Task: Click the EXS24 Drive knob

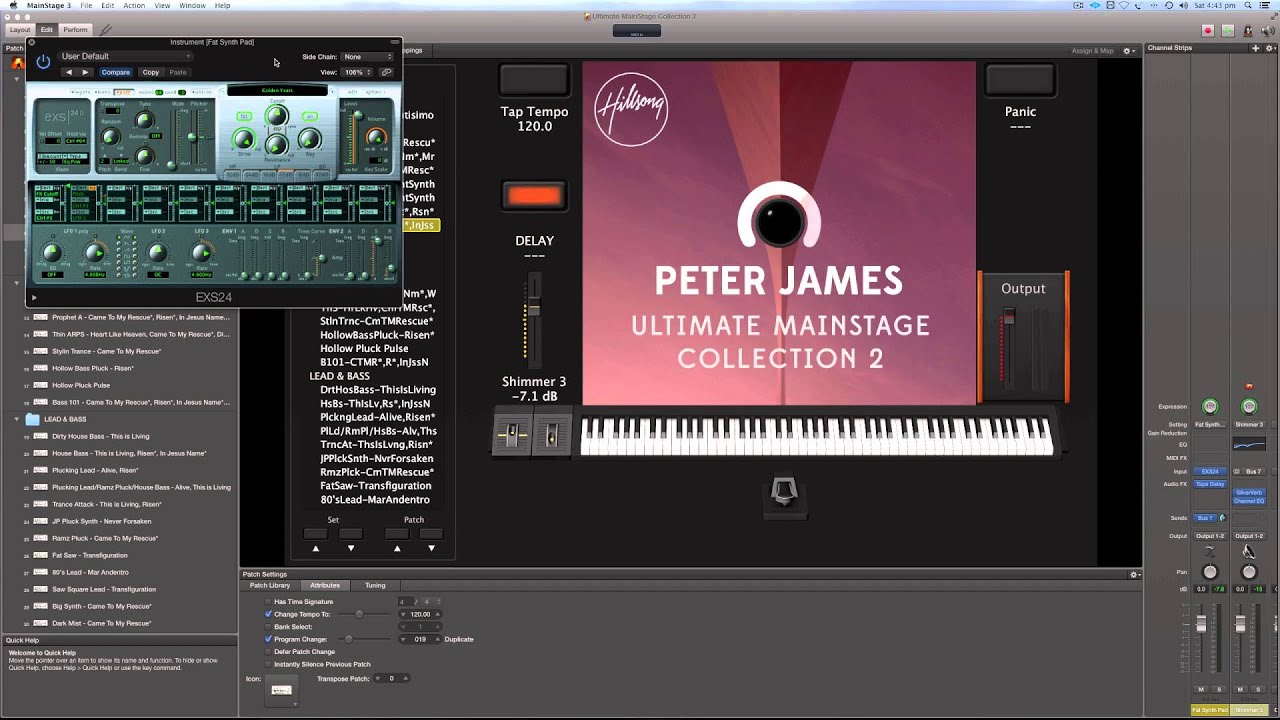Action: point(243,140)
